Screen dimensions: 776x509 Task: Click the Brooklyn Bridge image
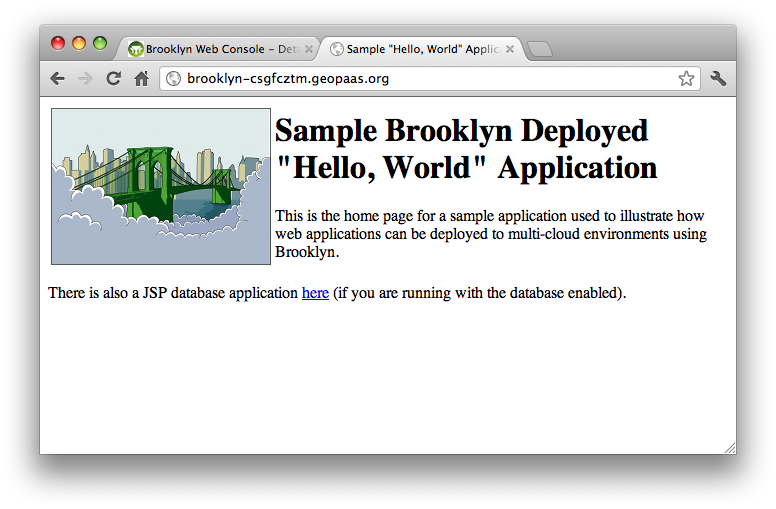(x=161, y=186)
